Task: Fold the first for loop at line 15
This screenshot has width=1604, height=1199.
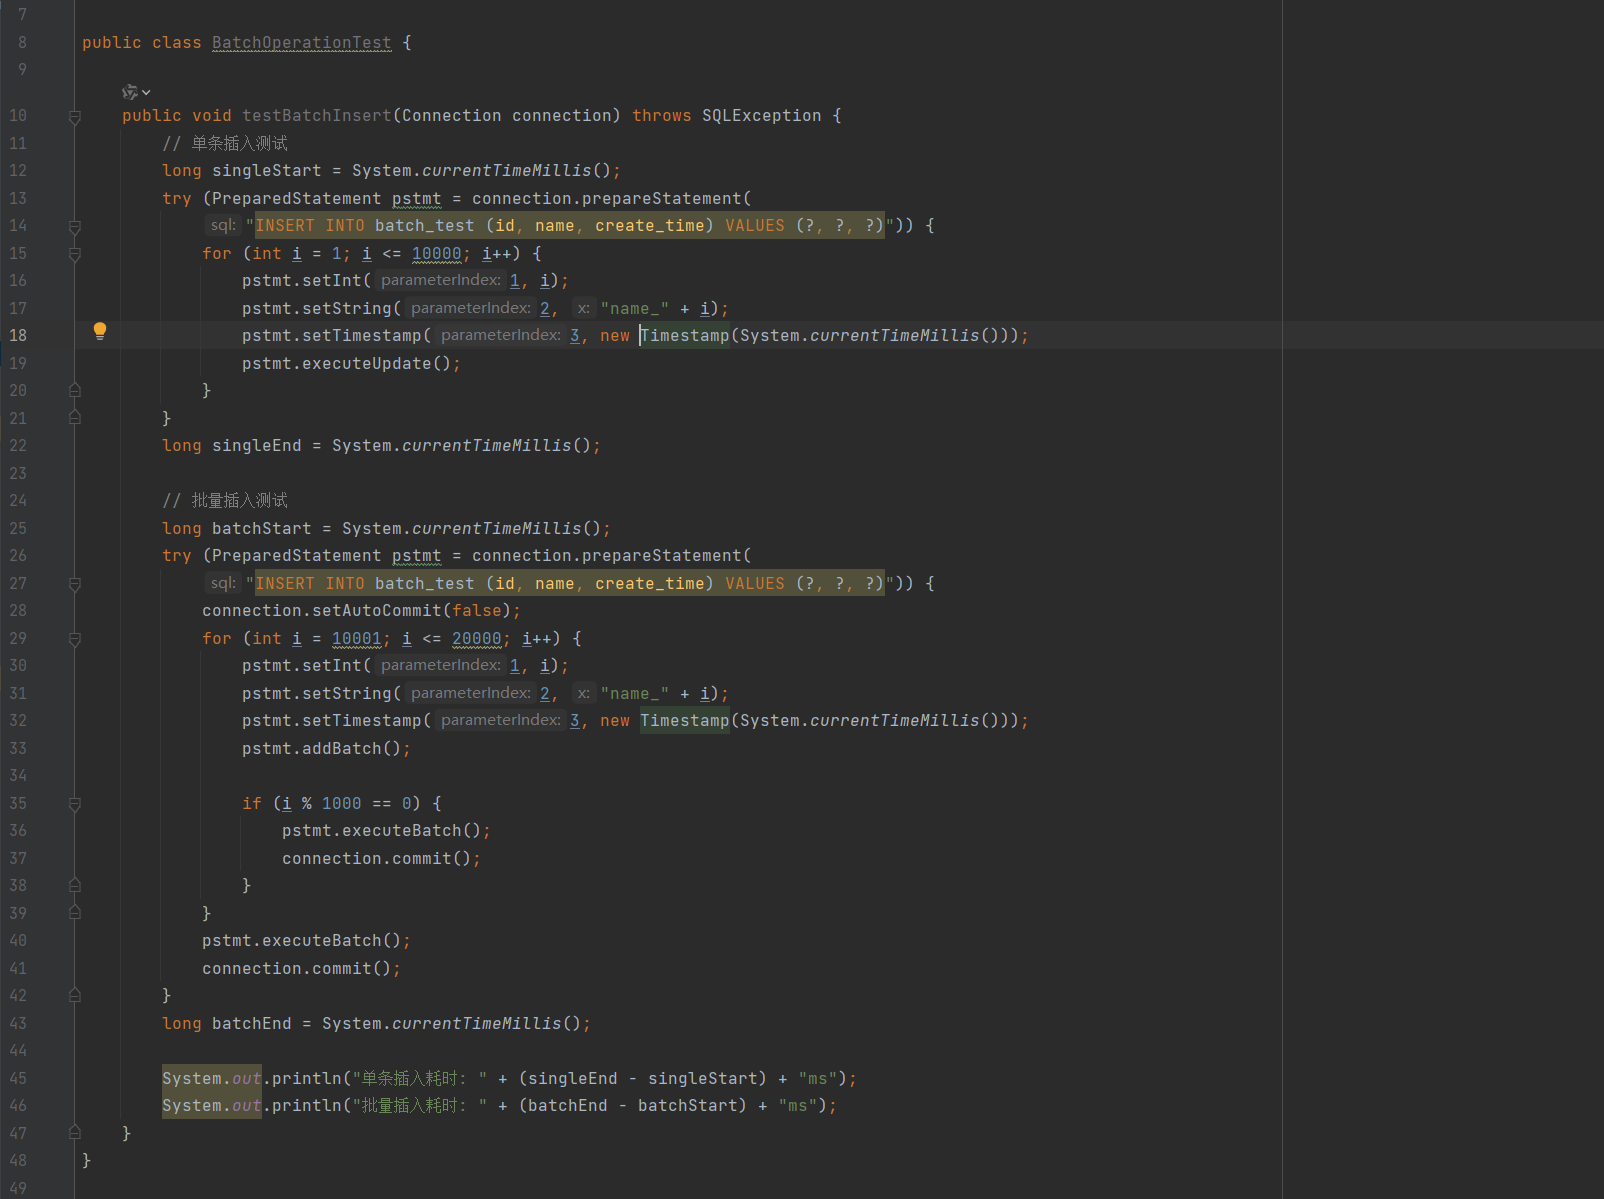Action: 75,255
